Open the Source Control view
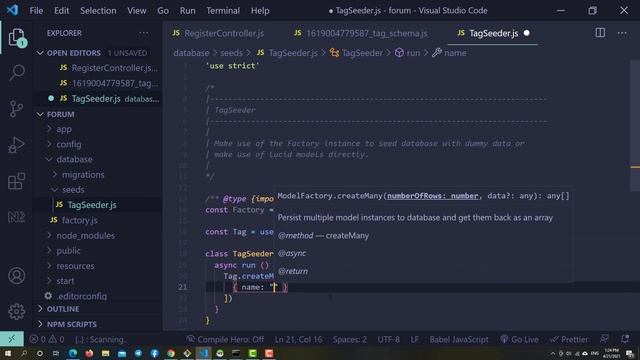Viewport: 640px width, 360px height. click(16, 109)
